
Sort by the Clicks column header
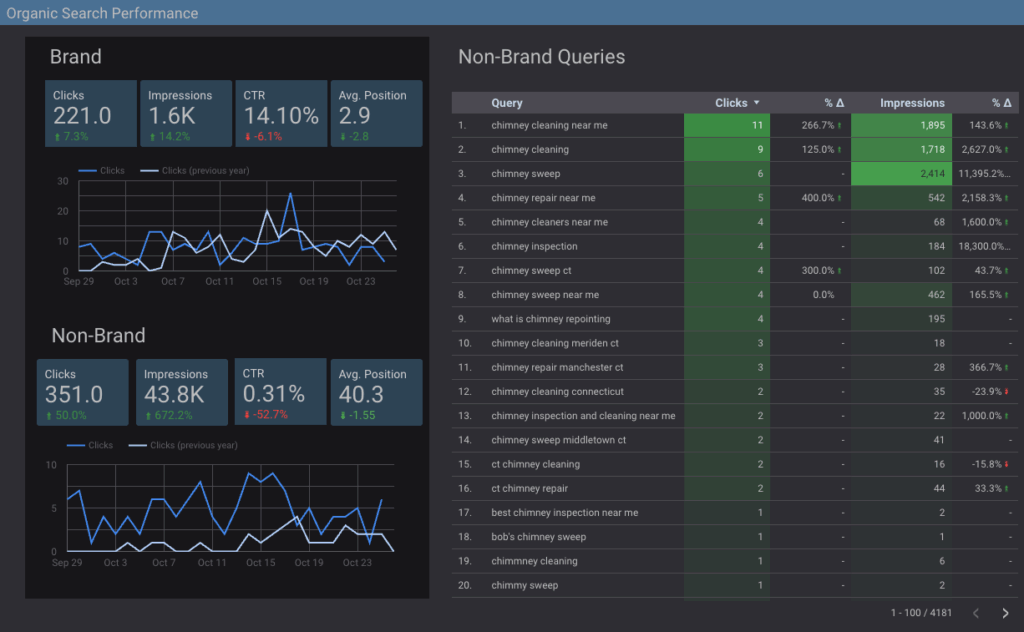pos(731,103)
